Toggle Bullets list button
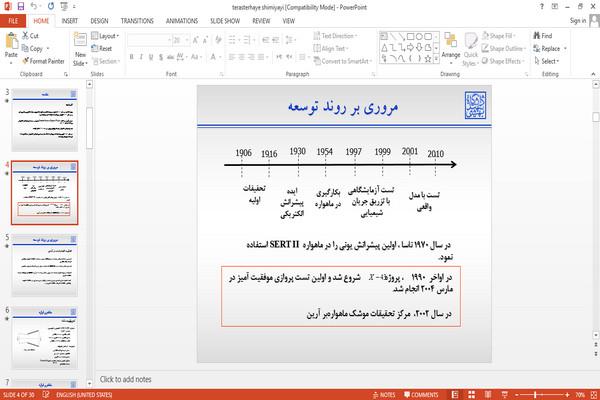Image resolution: width=600 pixels, height=400 pixels. click(234, 40)
